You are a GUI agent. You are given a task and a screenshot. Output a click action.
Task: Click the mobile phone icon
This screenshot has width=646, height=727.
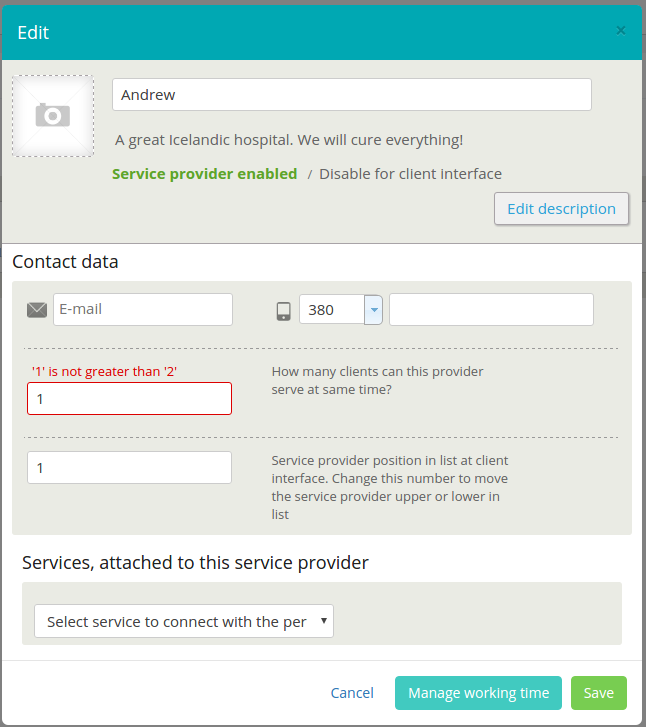(283, 311)
